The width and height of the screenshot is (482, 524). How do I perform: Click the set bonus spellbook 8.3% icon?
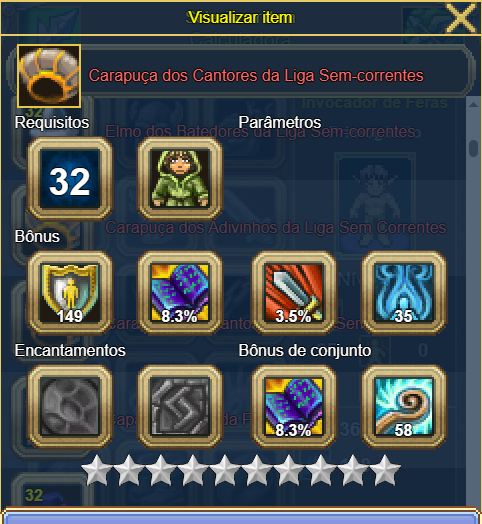294,406
